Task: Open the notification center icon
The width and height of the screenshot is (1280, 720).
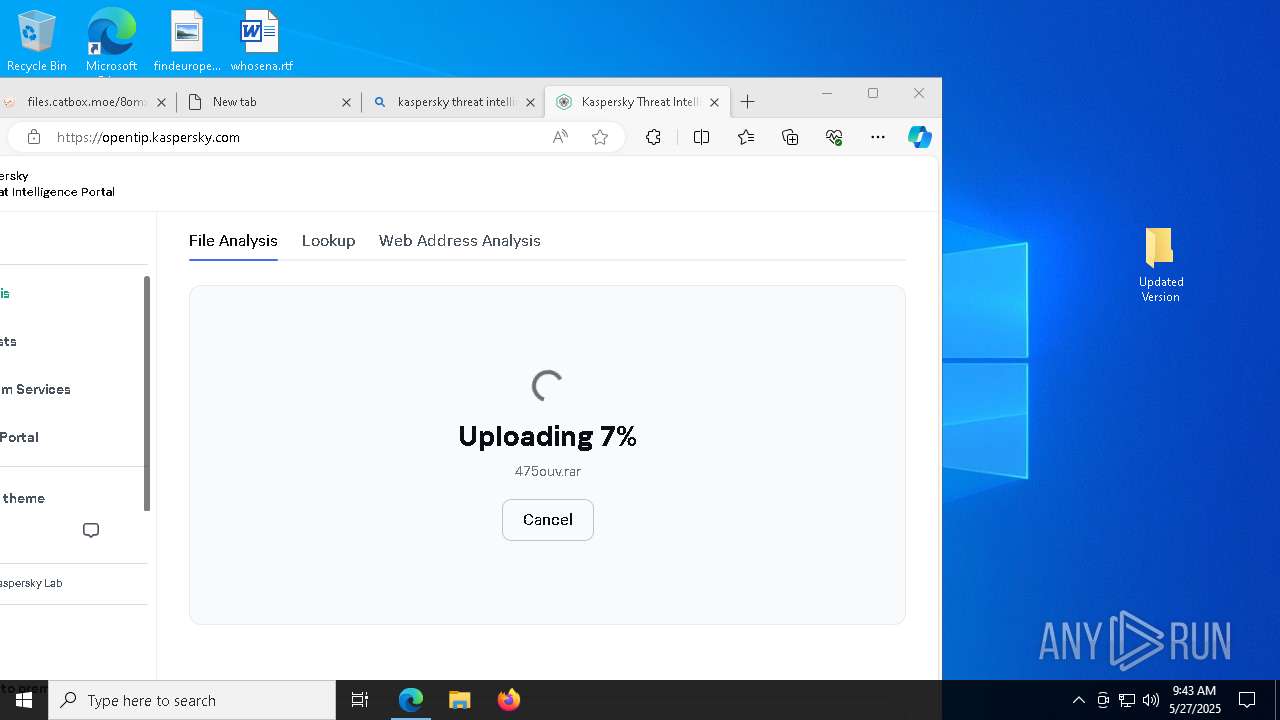Action: pos(1247,700)
